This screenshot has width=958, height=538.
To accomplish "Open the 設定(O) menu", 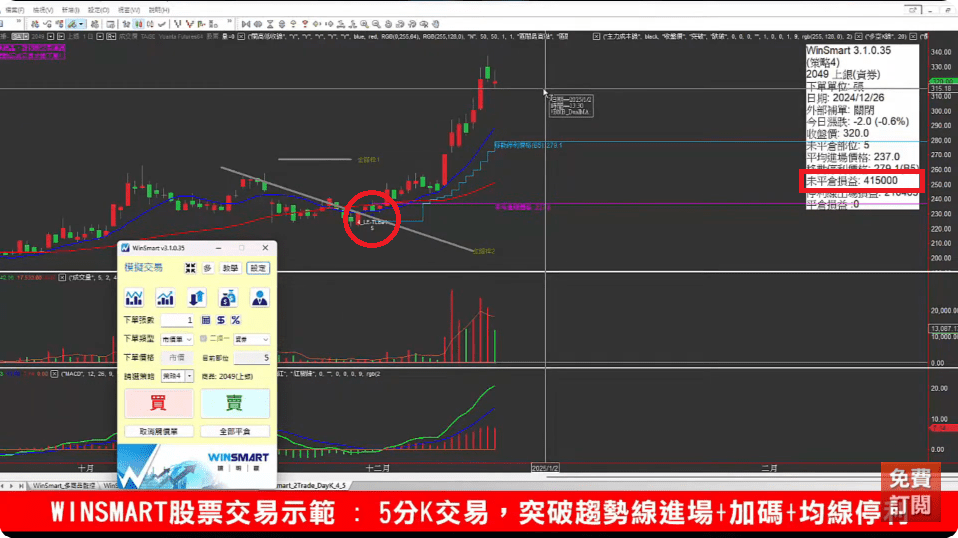I will tap(98, 10).
